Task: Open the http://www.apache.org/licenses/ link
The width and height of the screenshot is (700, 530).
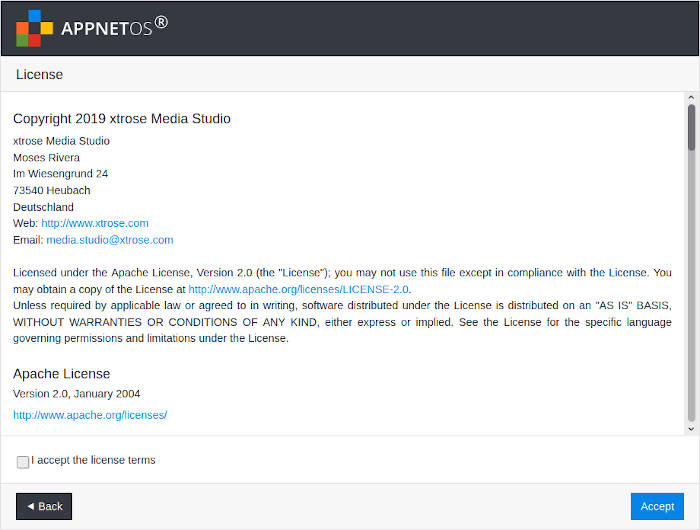Action: [x=90, y=415]
